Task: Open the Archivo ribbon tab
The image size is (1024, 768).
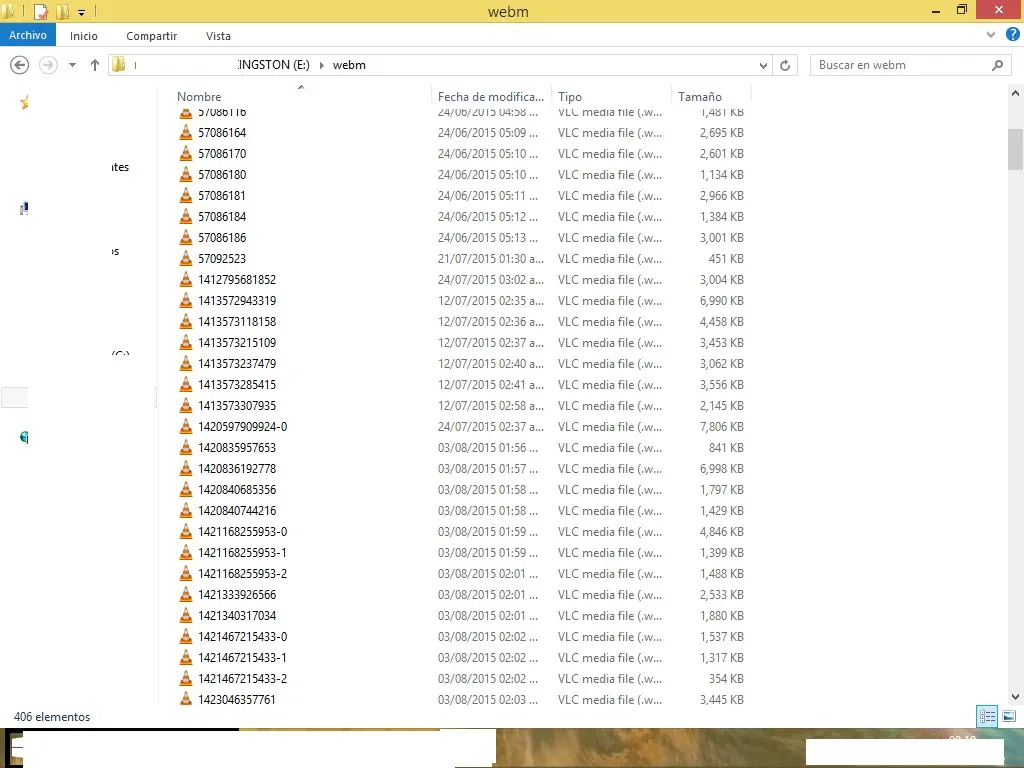Action: pos(27,35)
